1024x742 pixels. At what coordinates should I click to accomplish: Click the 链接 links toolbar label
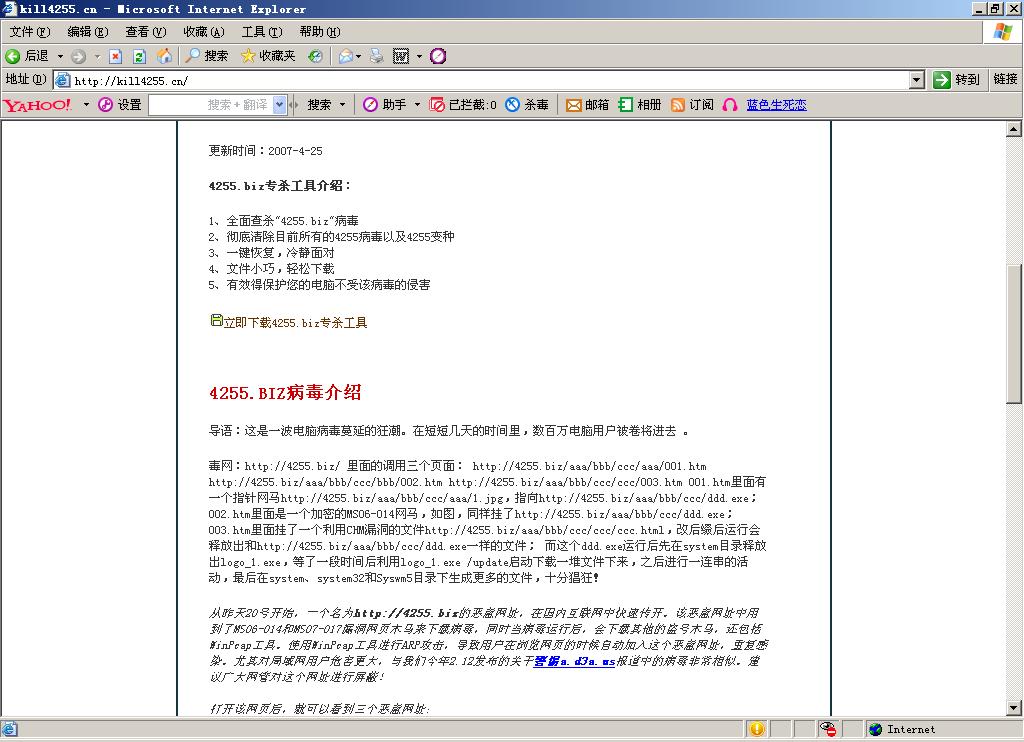1005,79
